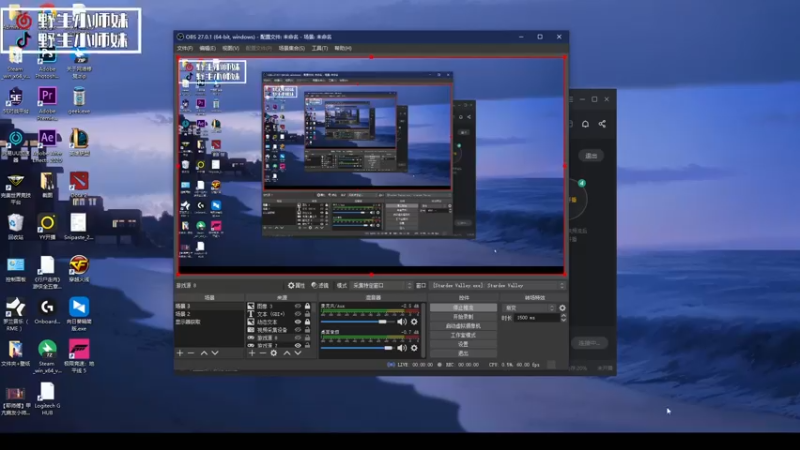Click desktop audio volume slider handle
Screen dimensions: 800x450
tap(388, 348)
